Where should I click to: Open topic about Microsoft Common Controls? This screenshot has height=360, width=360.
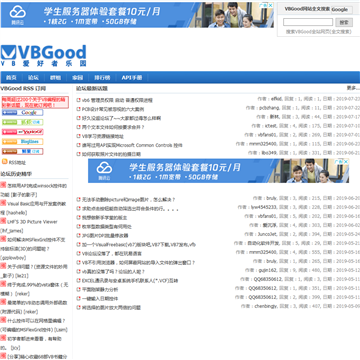point(132,145)
